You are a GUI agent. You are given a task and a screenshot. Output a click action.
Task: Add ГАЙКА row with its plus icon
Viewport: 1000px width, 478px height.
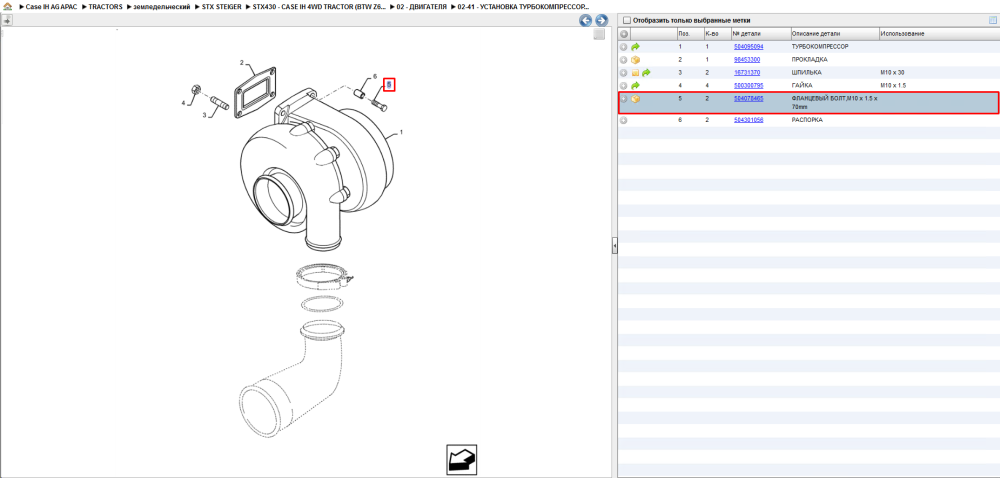tap(624, 85)
